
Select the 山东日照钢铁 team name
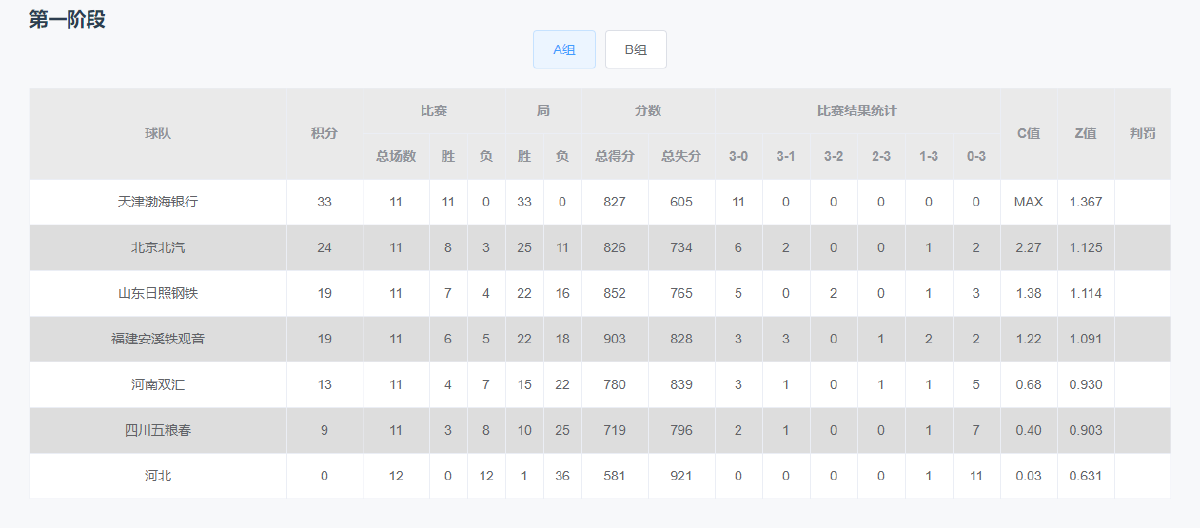158,294
